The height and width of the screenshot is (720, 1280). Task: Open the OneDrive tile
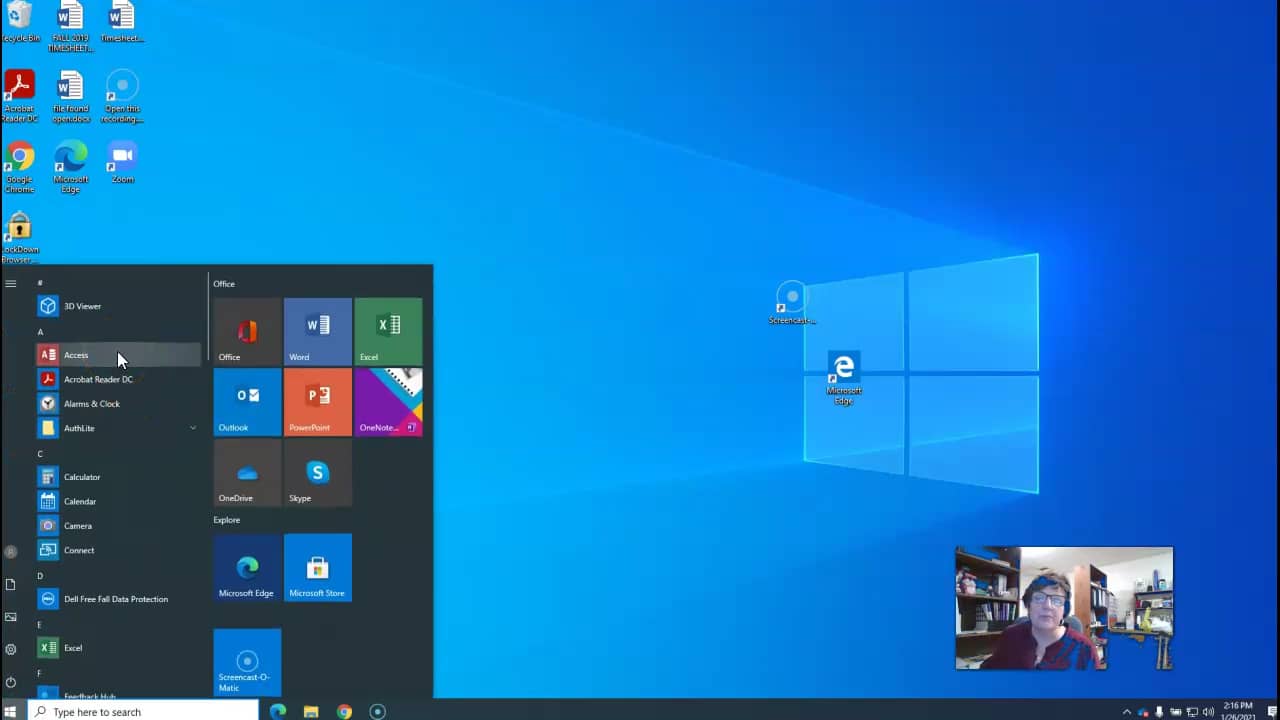pos(247,472)
